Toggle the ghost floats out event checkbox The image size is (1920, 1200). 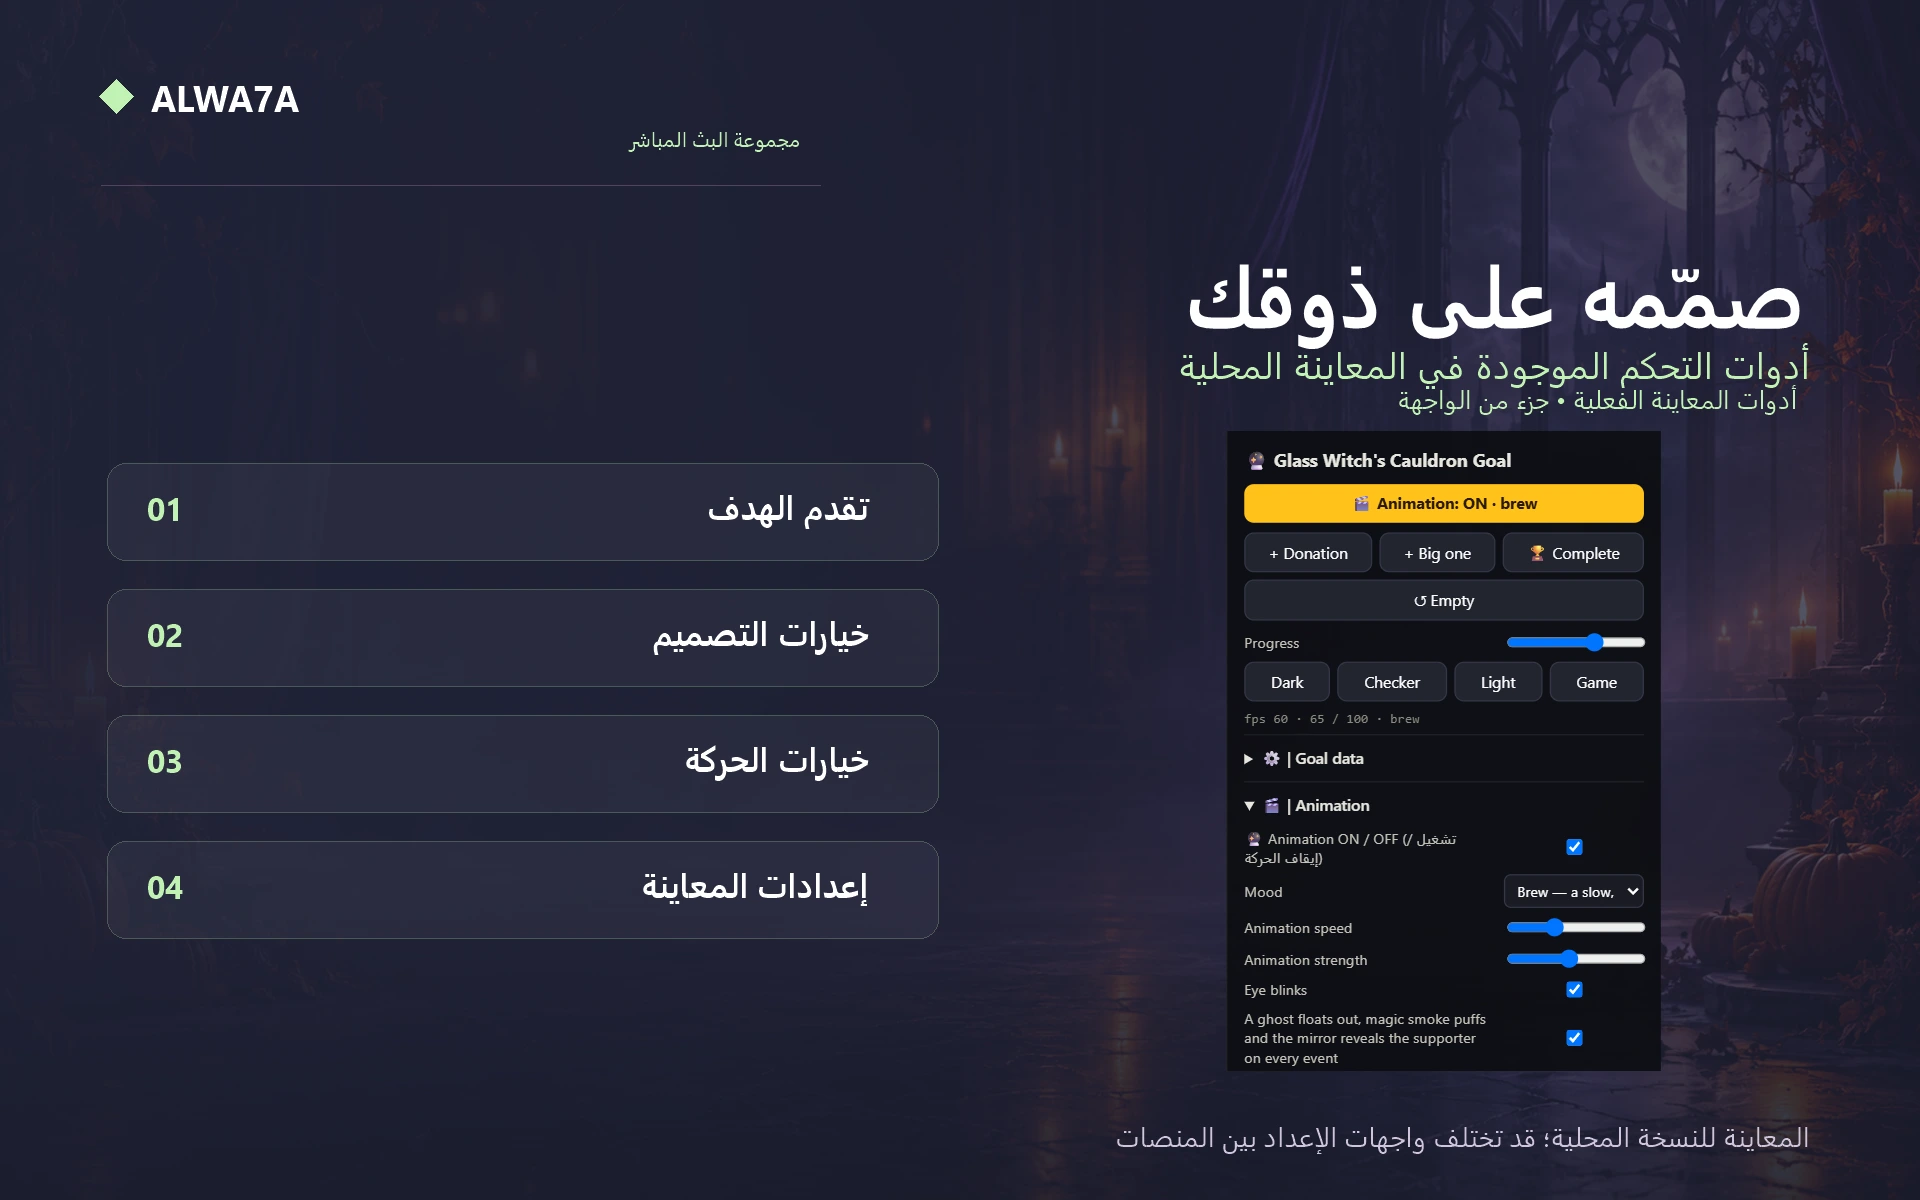[1574, 1038]
